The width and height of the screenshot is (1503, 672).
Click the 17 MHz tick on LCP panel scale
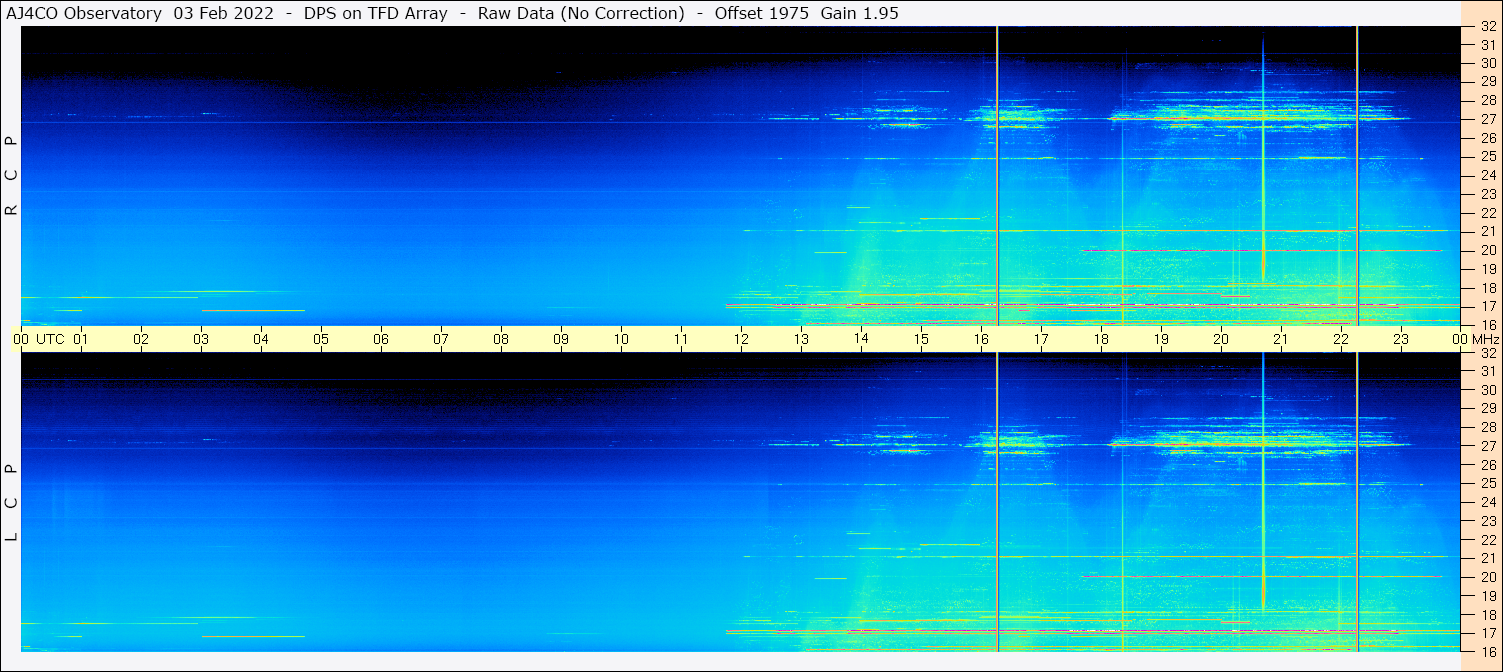1488,633
